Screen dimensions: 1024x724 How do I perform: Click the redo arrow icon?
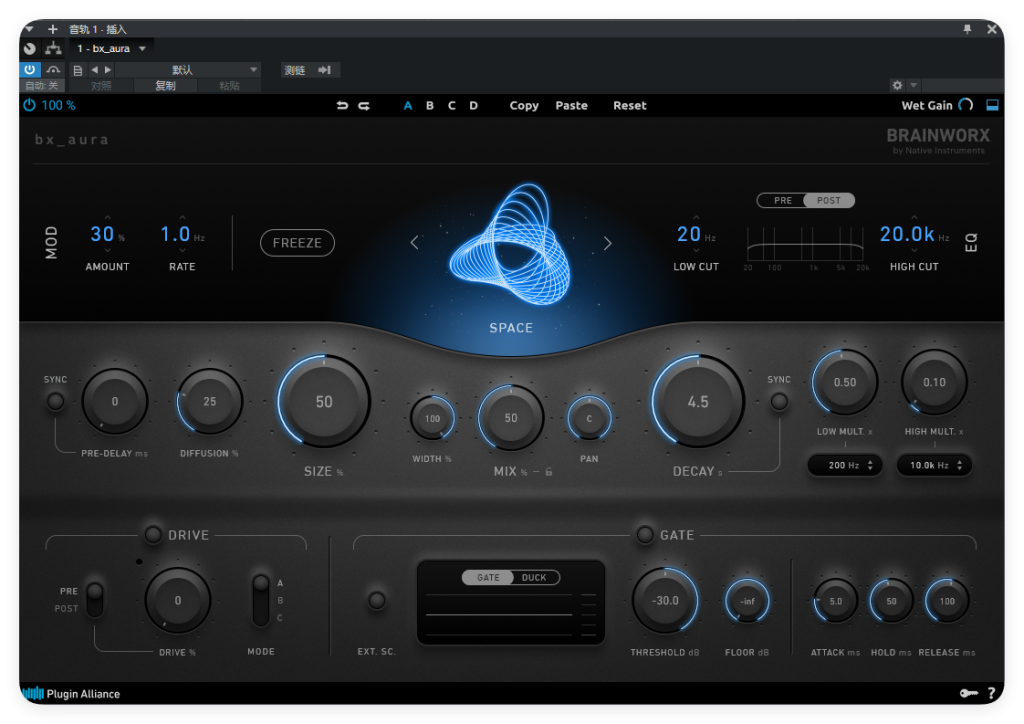(364, 105)
